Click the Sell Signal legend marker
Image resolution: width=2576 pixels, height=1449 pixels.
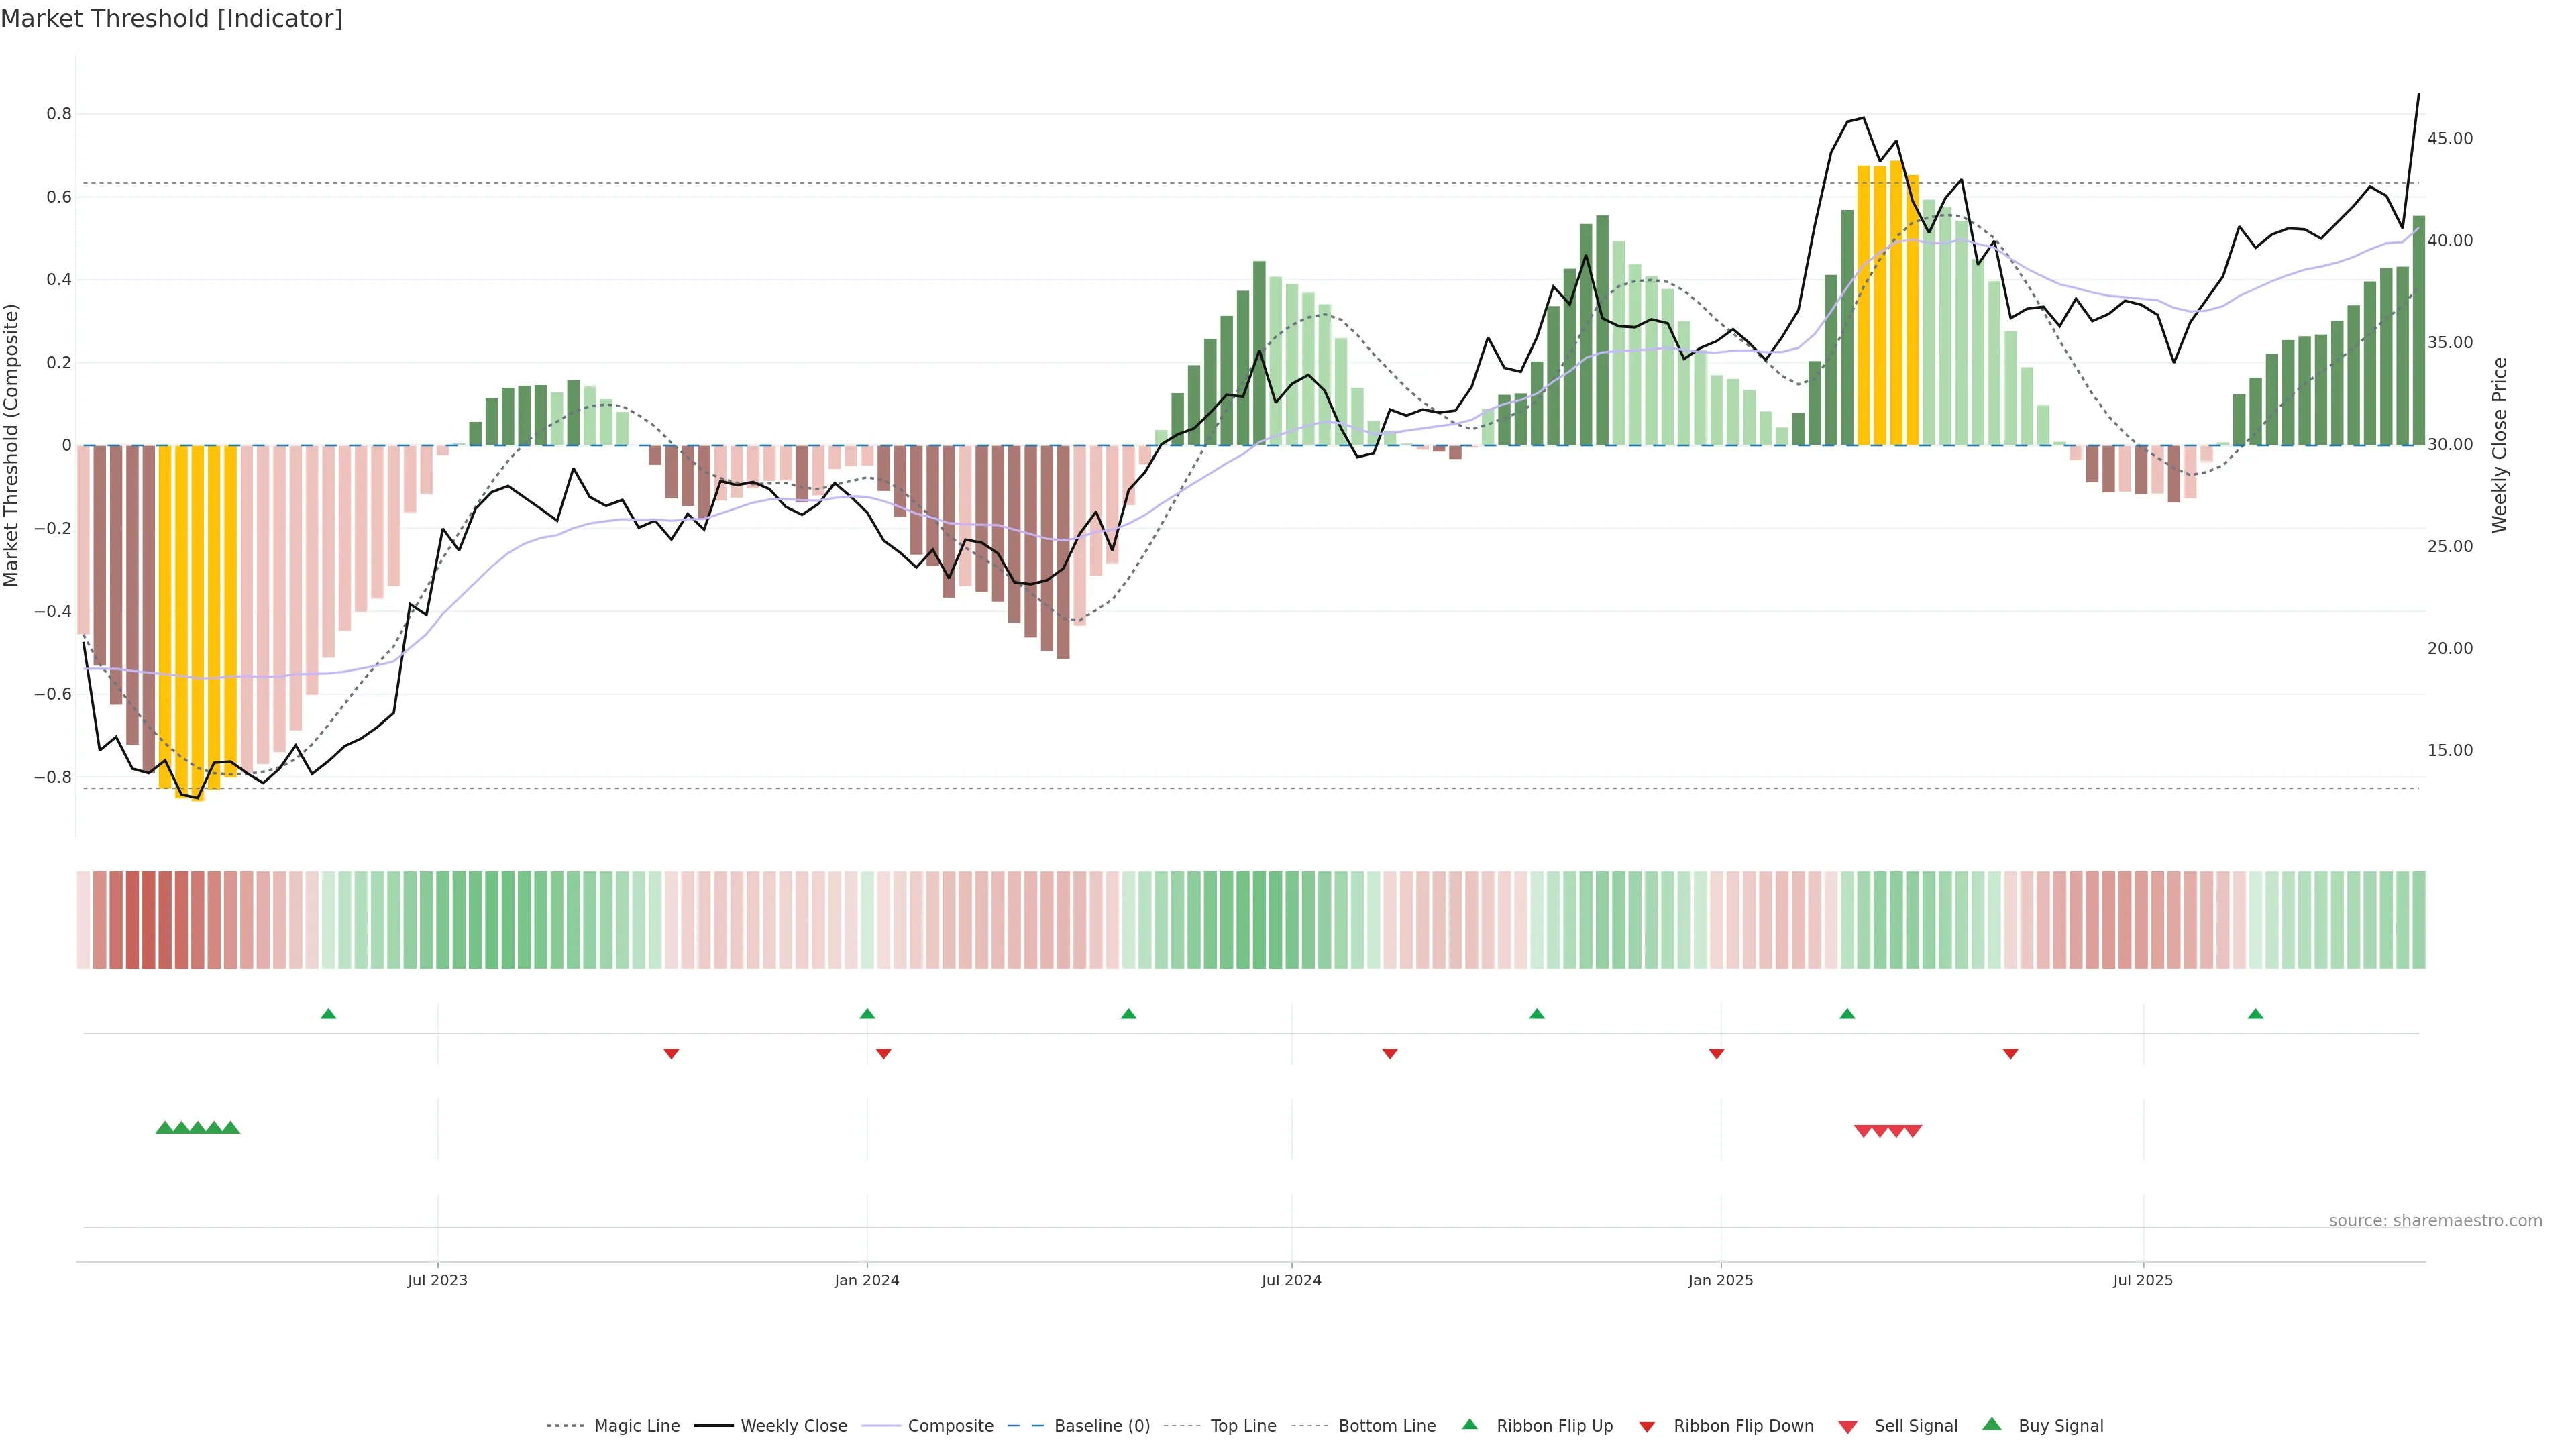click(x=1848, y=1427)
